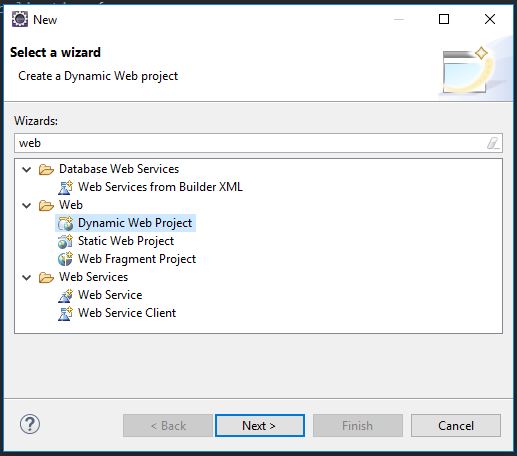
Task: Select Static Web Project wizard
Action: (126, 241)
